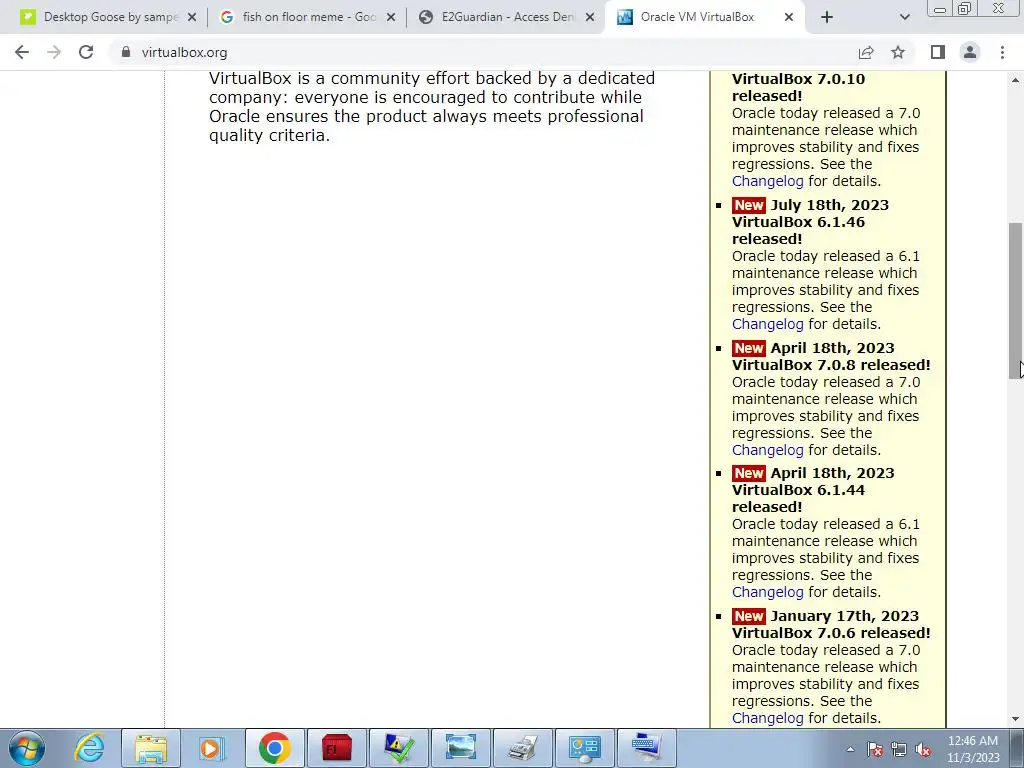Click the 'VirtualBox 7.0.6 released!' heading
1024x768 pixels.
[x=831, y=633]
